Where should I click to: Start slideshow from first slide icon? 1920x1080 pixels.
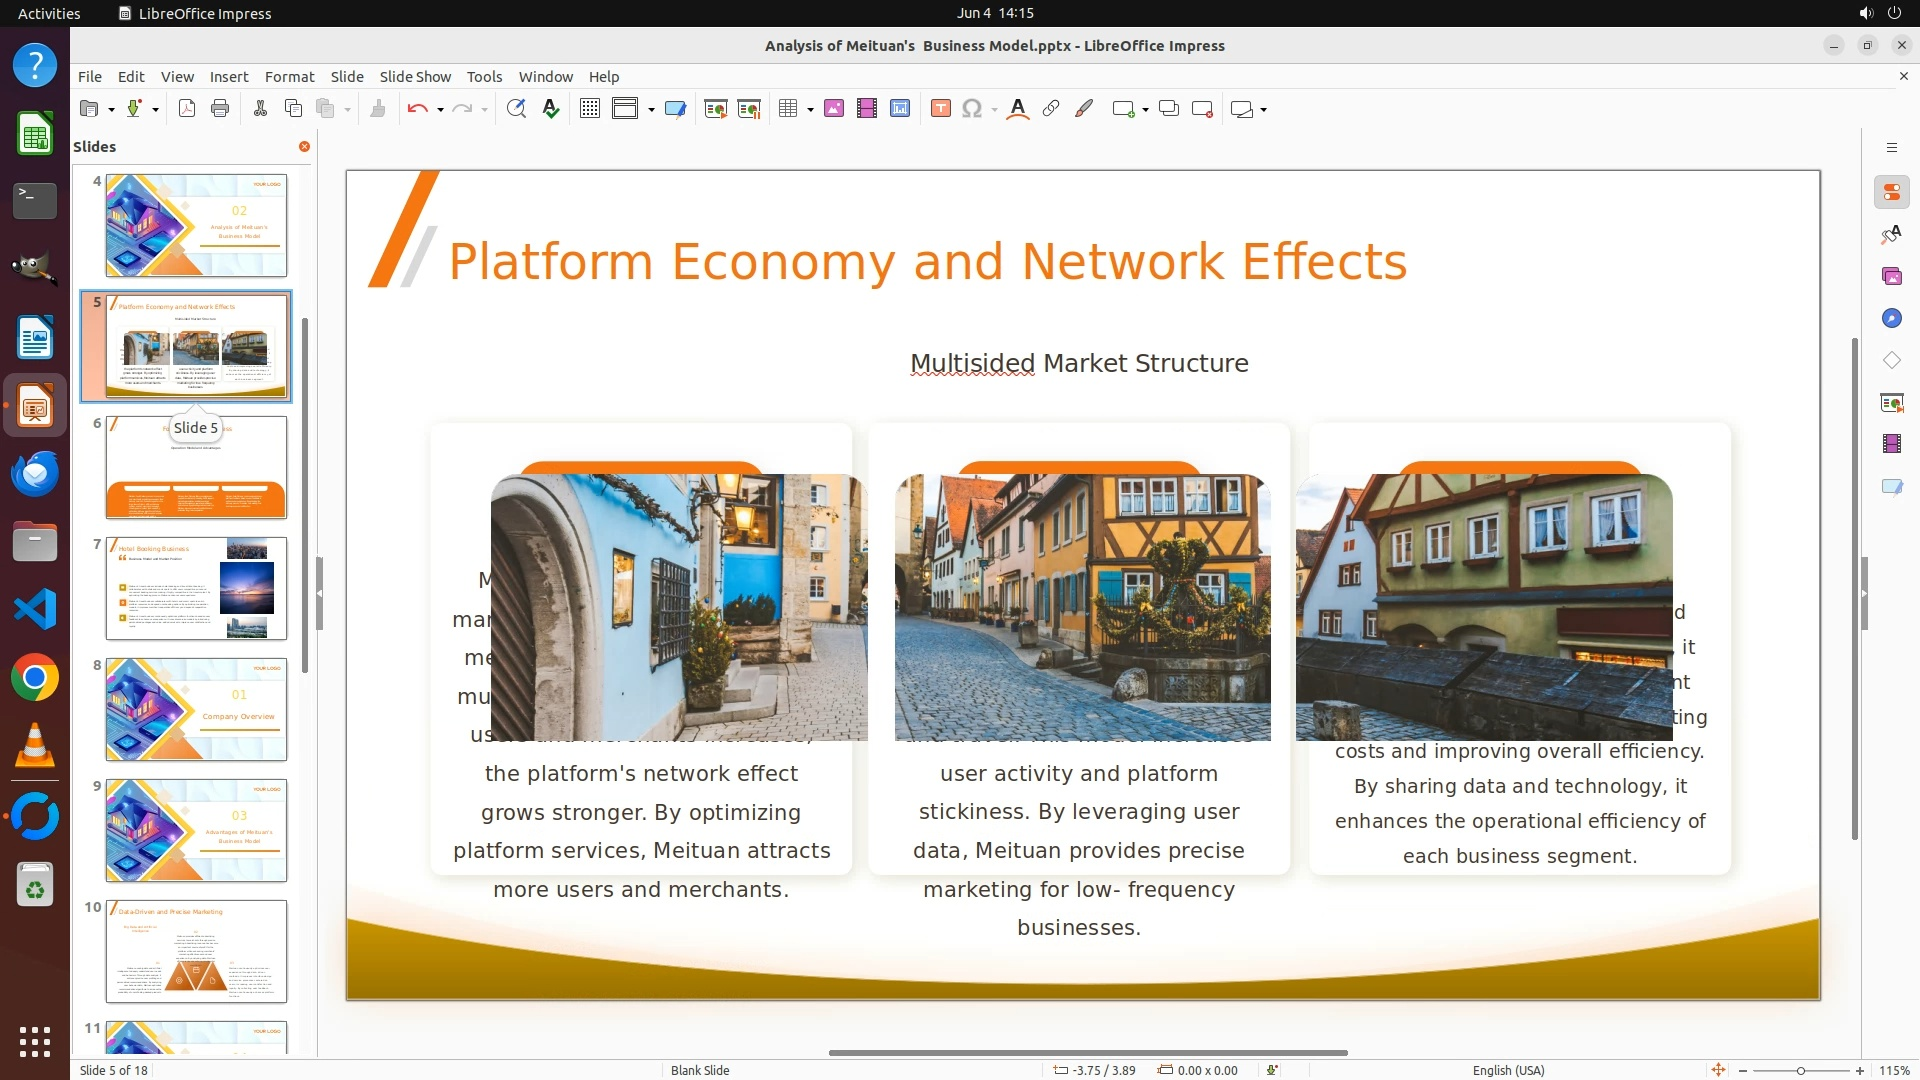tap(716, 109)
